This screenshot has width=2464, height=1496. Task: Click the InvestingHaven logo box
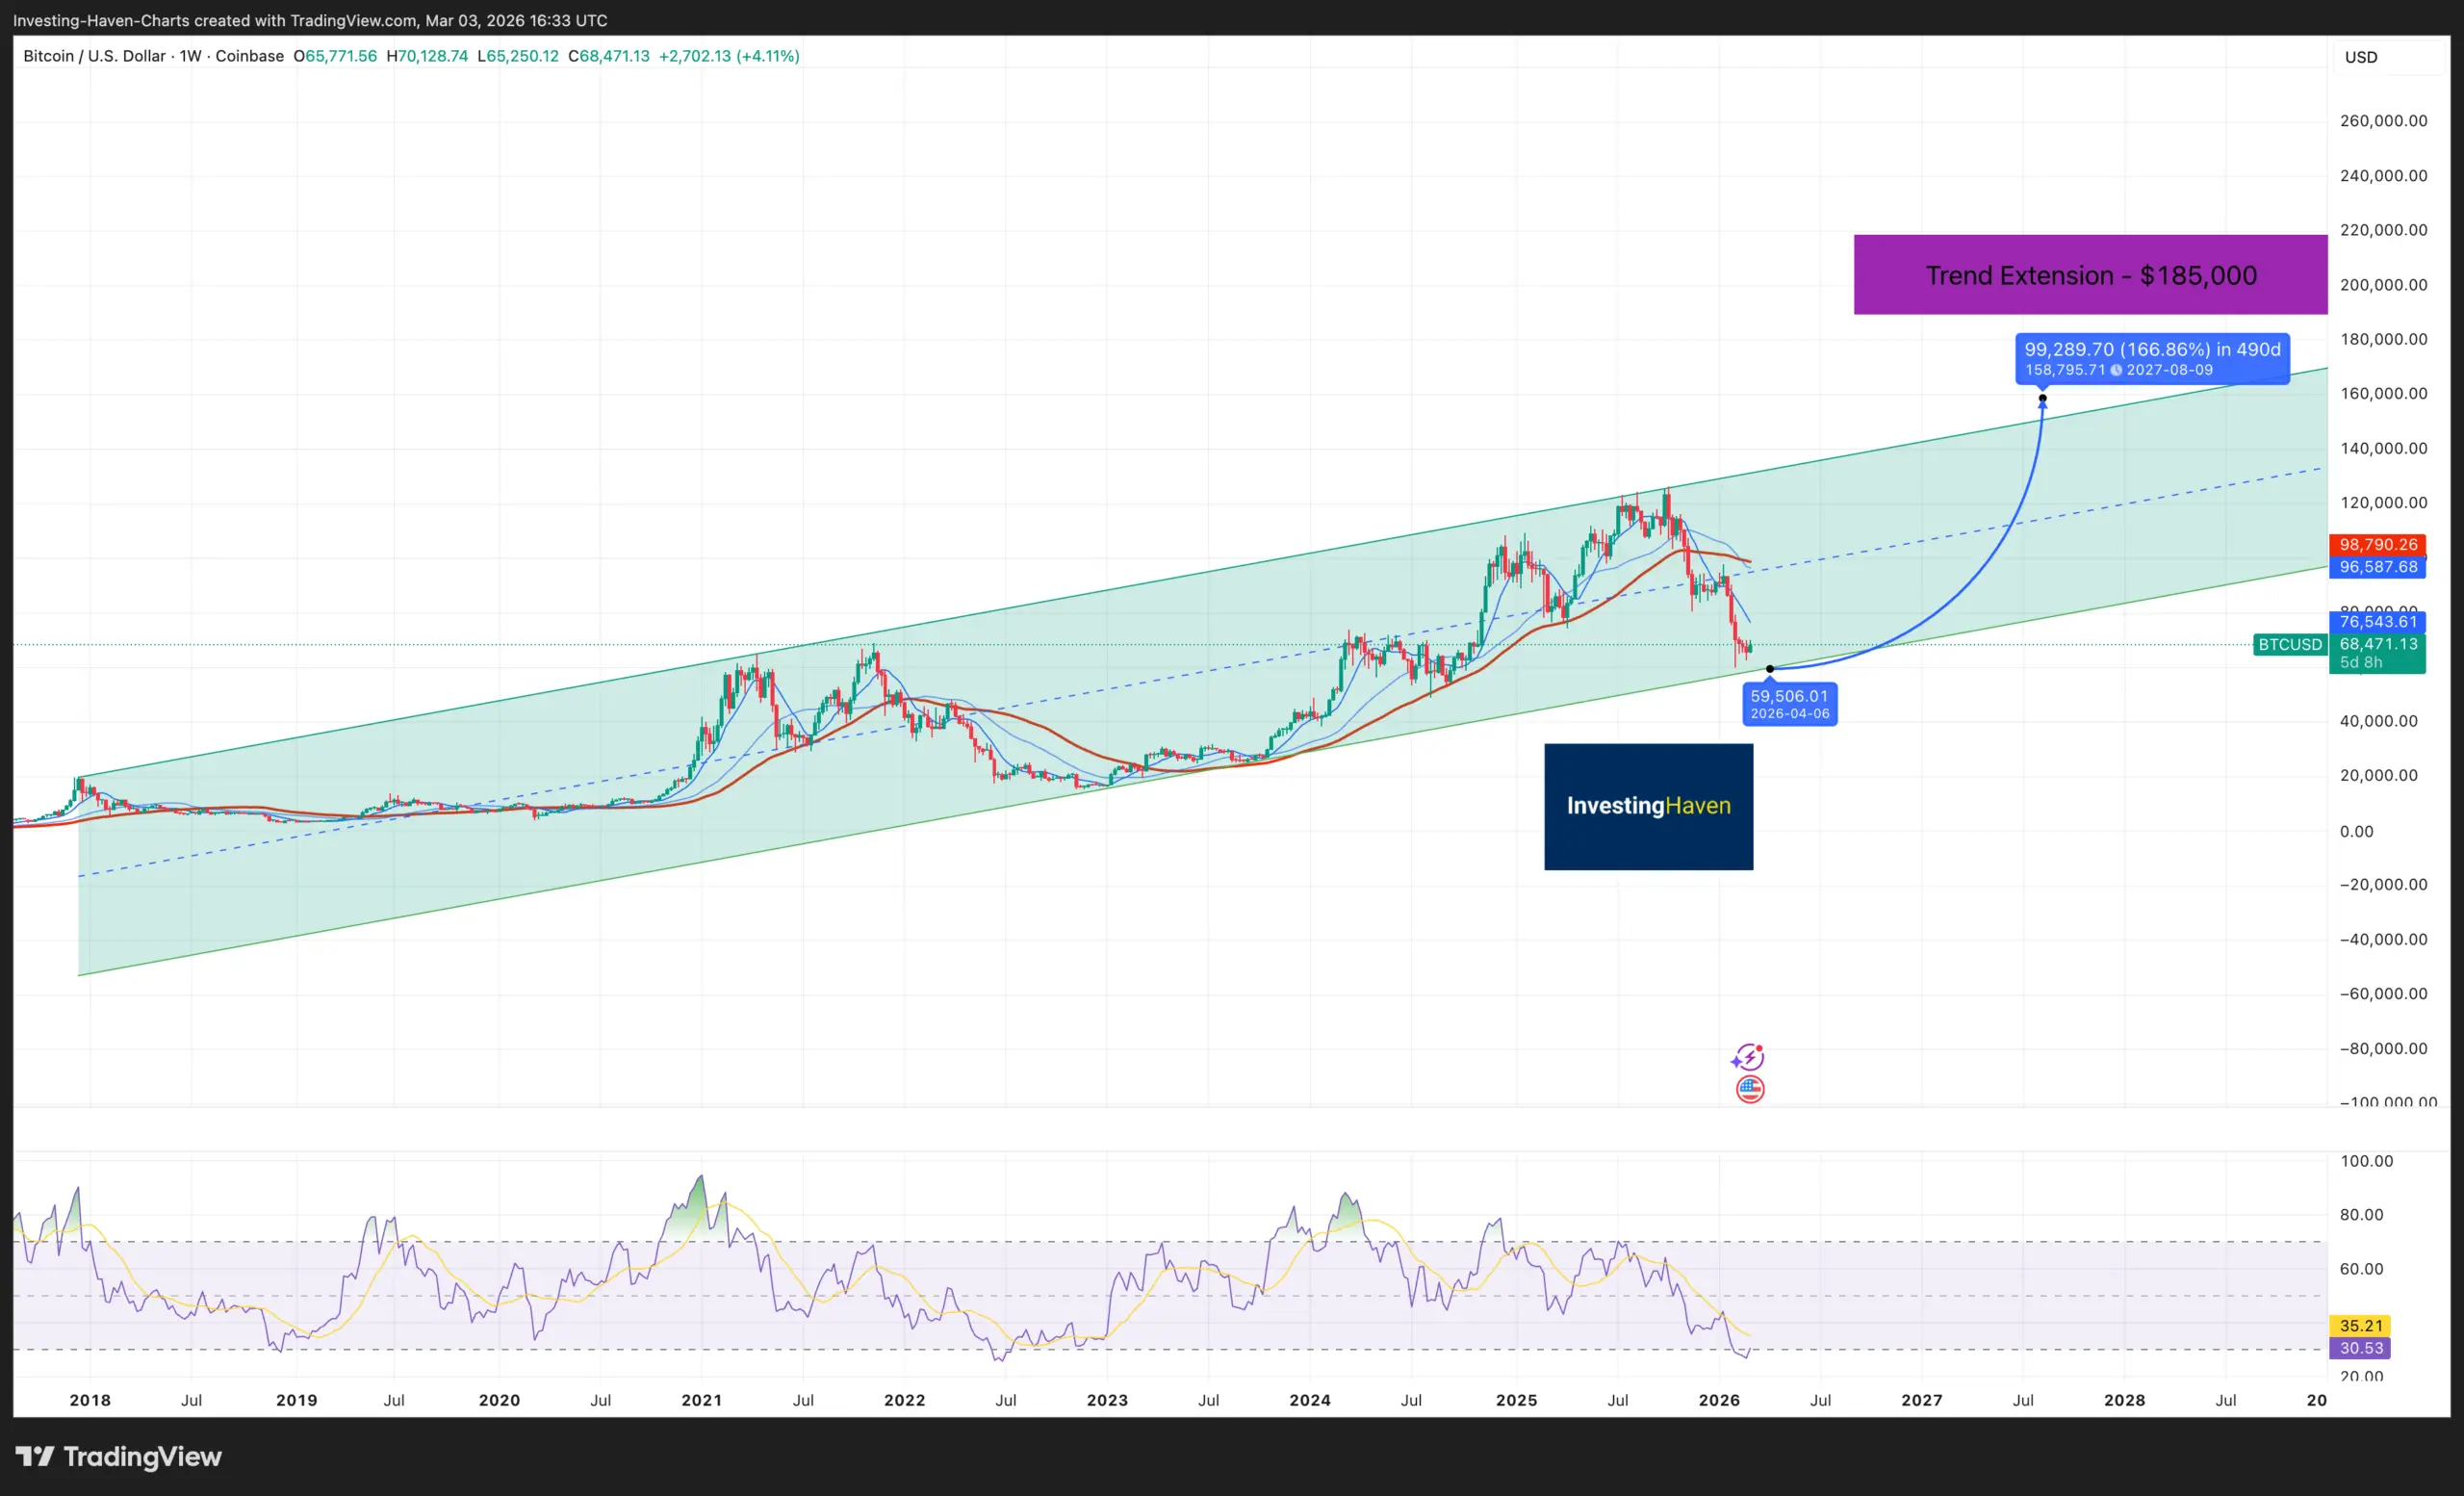point(1648,806)
